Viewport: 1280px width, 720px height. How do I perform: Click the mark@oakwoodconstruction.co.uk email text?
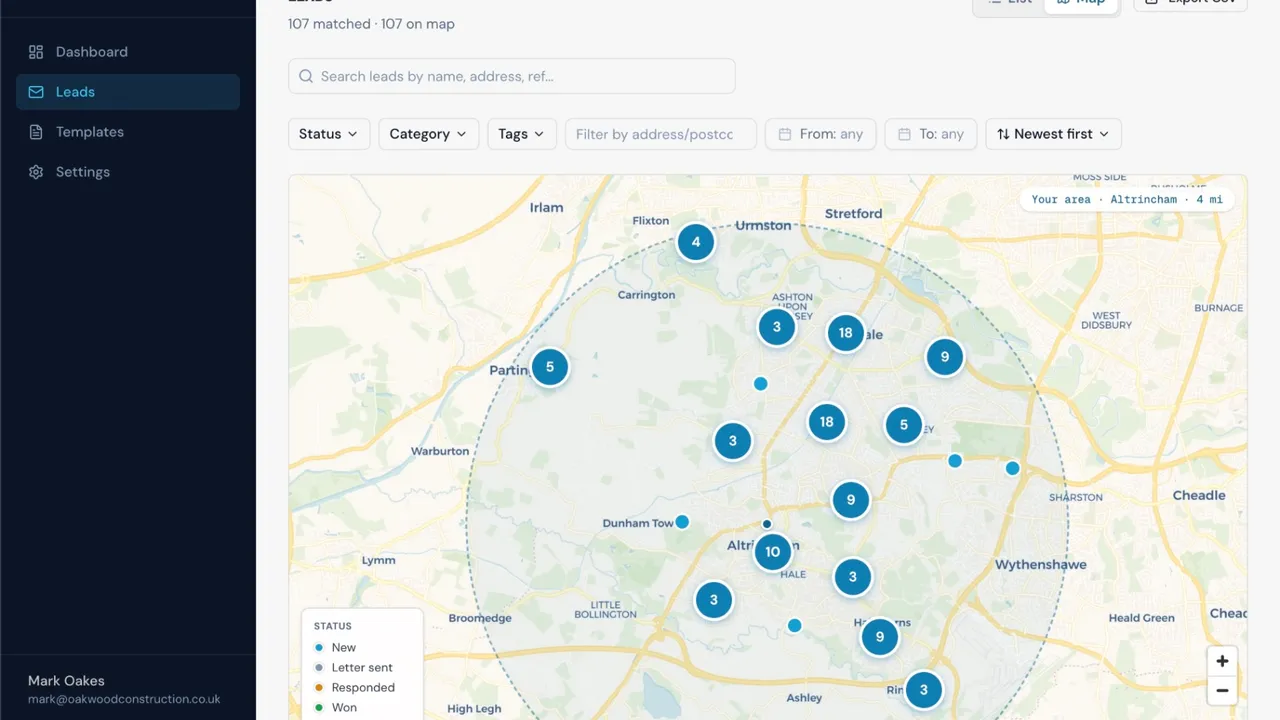(x=124, y=700)
